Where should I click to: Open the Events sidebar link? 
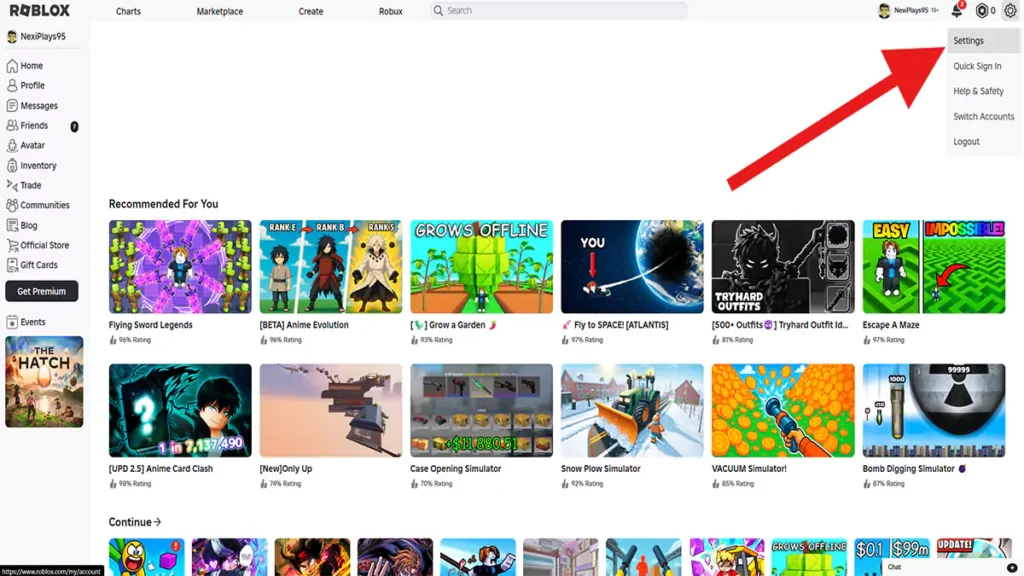[33, 322]
